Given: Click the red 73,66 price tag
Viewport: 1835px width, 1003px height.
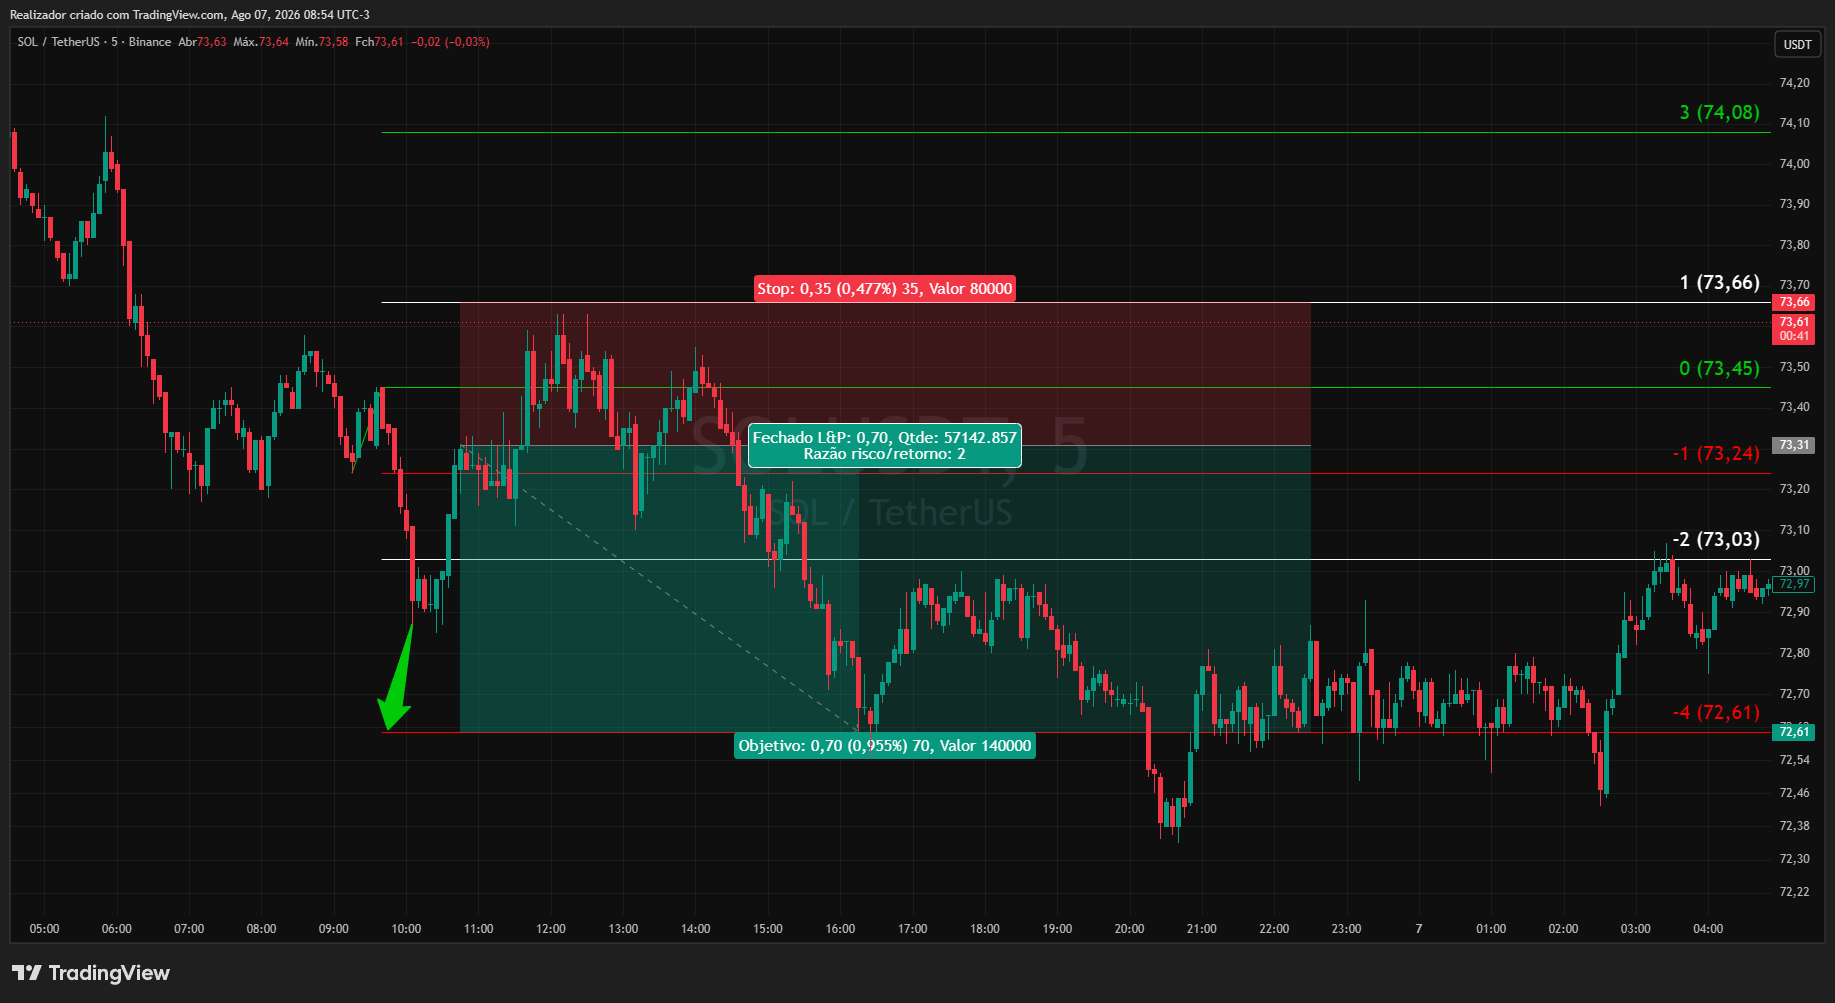Looking at the screenshot, I should [x=1795, y=302].
